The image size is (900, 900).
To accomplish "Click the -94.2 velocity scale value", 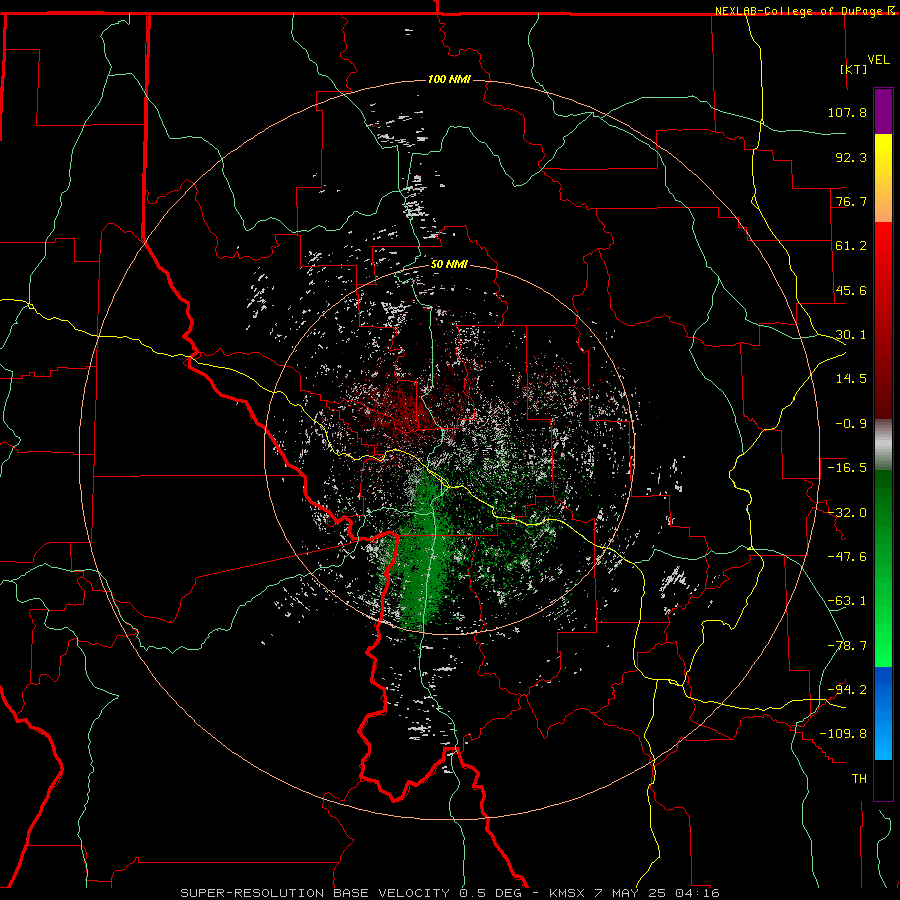I will [847, 690].
